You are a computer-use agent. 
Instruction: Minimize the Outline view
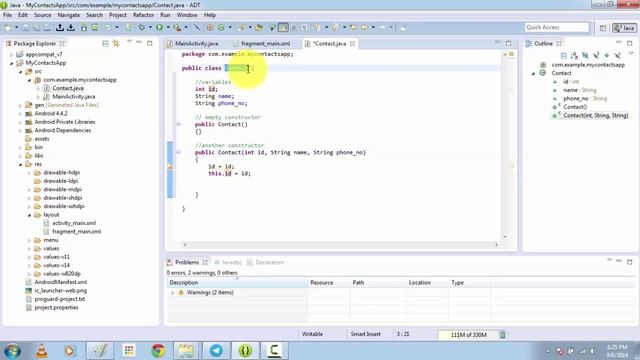(619, 42)
